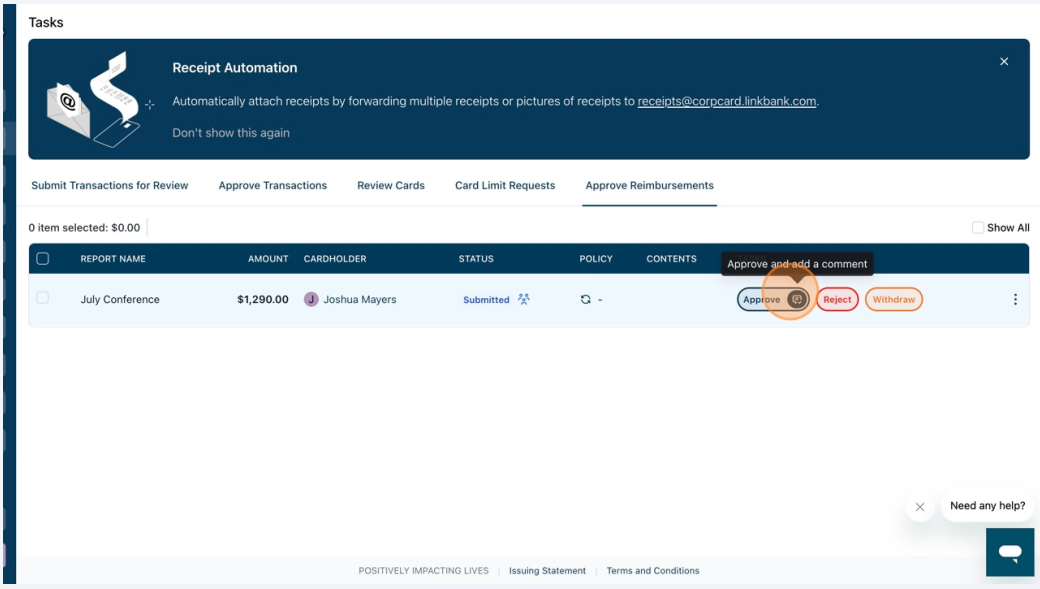This screenshot has width=1040, height=589.
Task: Dismiss the Need any help bubble
Action: [x=919, y=507]
